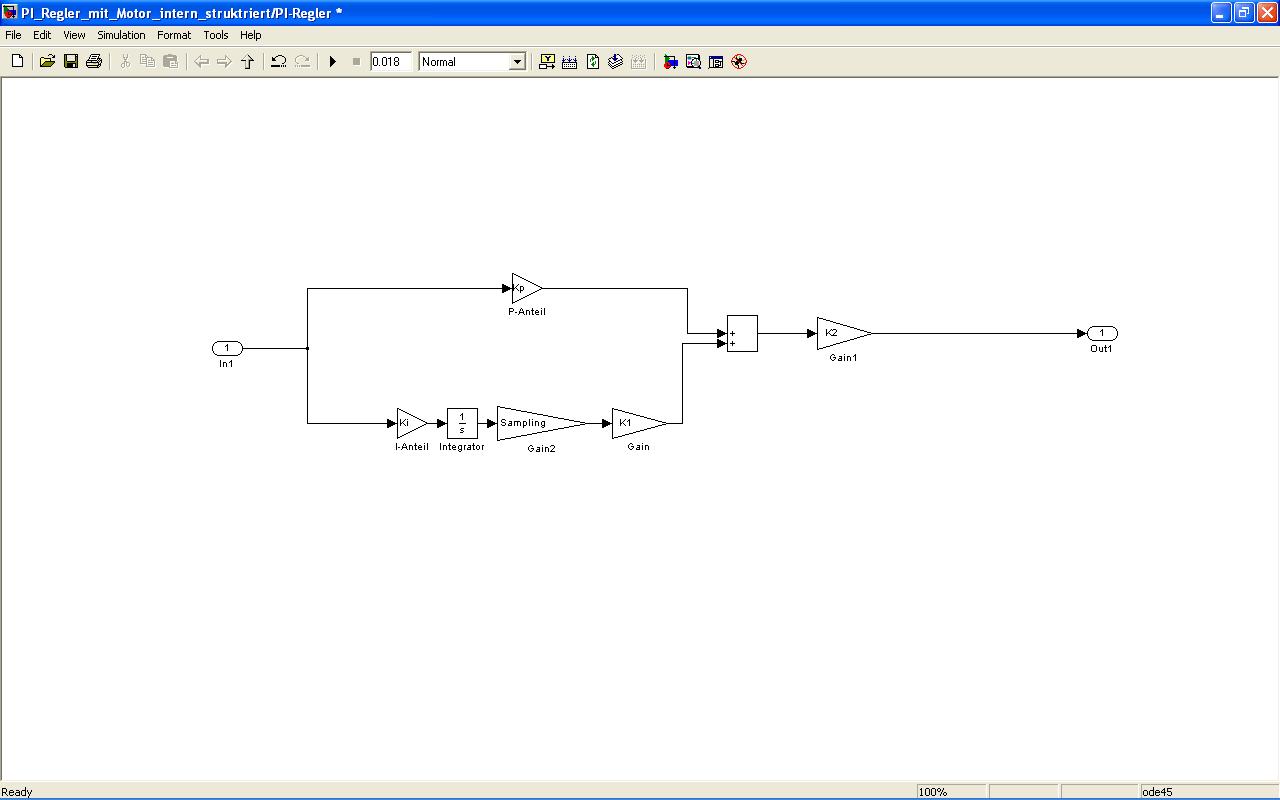Open a model file with folder icon
Screen dimensions: 1280x800
tap(47, 62)
